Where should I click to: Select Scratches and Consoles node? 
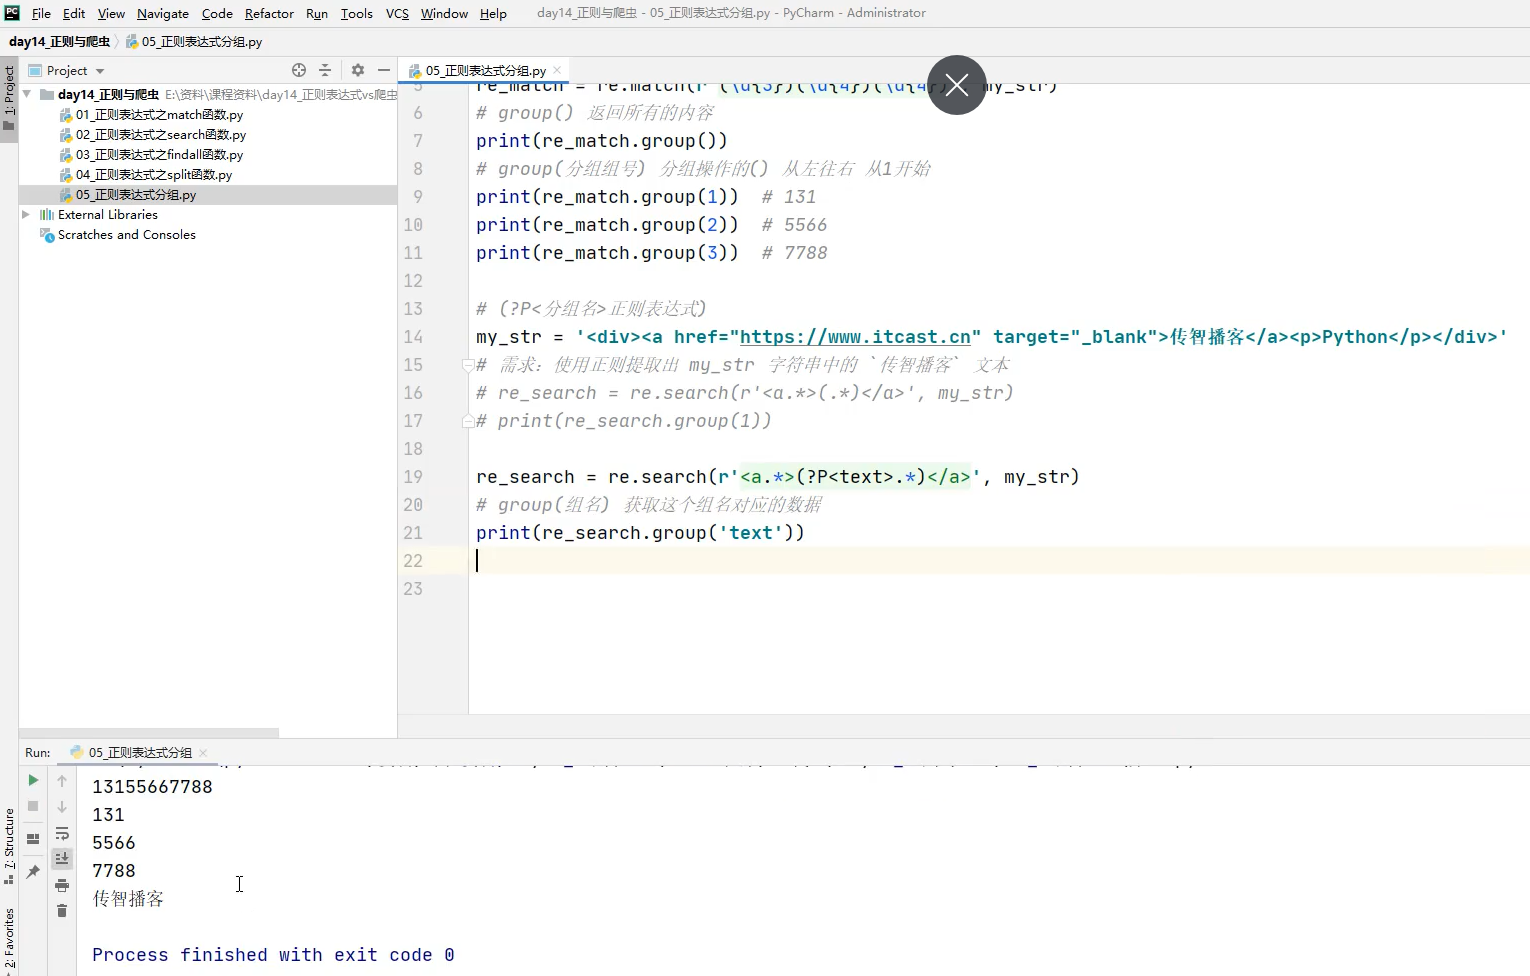tap(126, 234)
